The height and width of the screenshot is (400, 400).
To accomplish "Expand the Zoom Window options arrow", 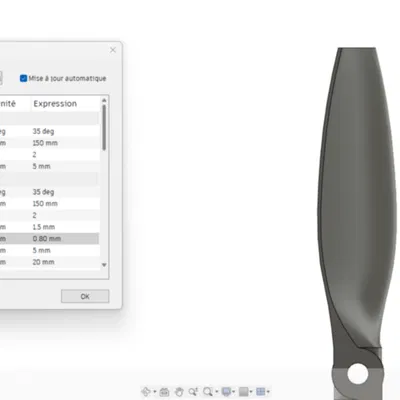I will coord(217,392).
